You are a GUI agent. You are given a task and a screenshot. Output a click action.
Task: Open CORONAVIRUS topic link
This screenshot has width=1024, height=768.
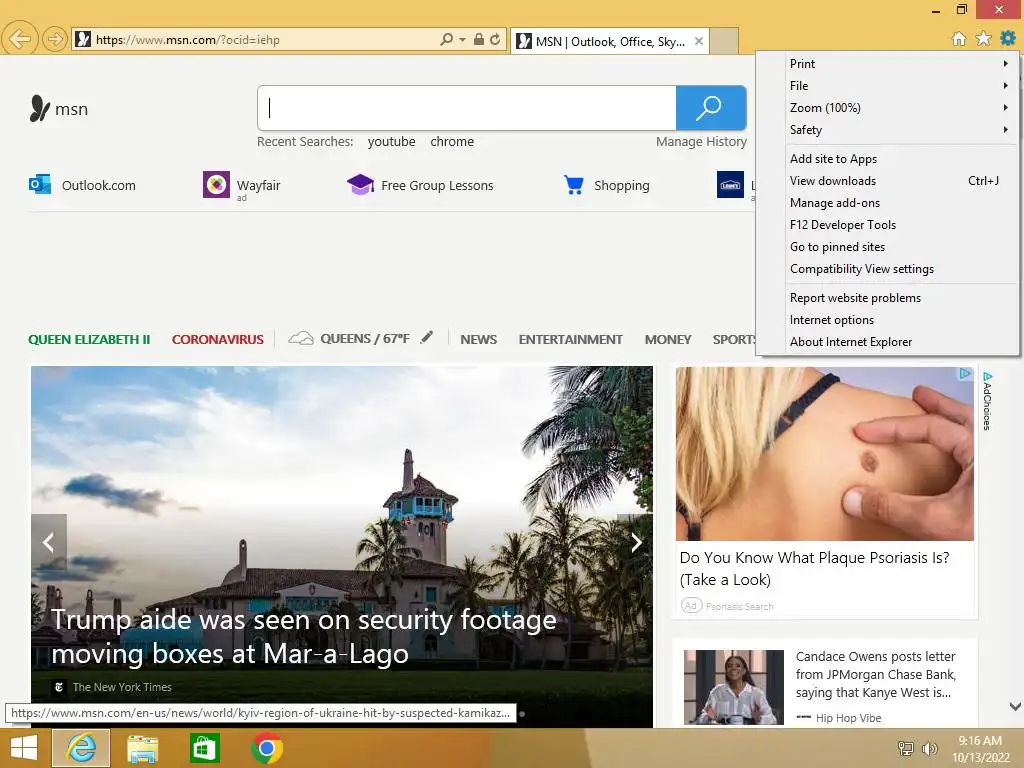[217, 339]
